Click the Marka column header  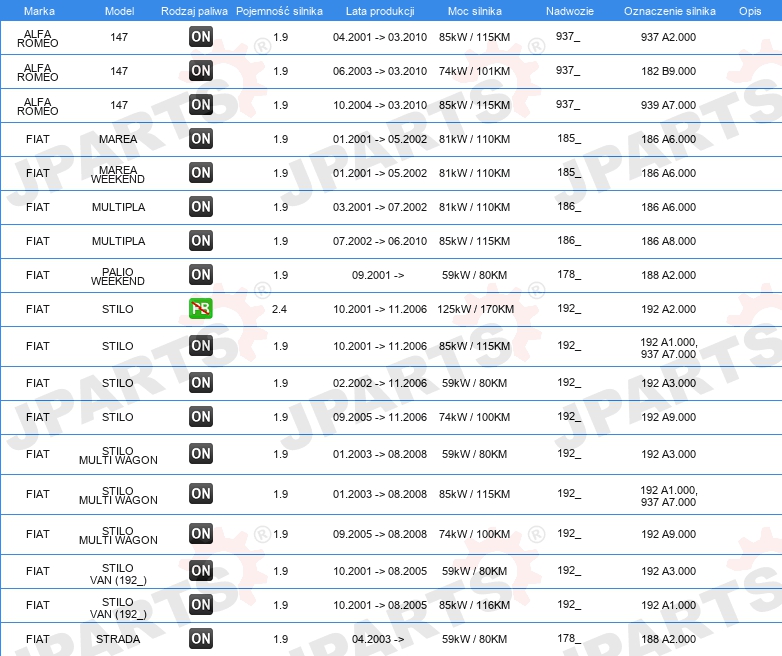[39, 11]
